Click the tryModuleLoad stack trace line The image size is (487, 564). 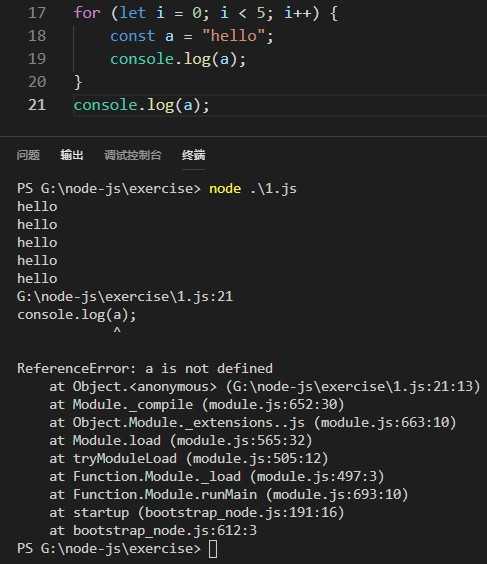(189, 459)
